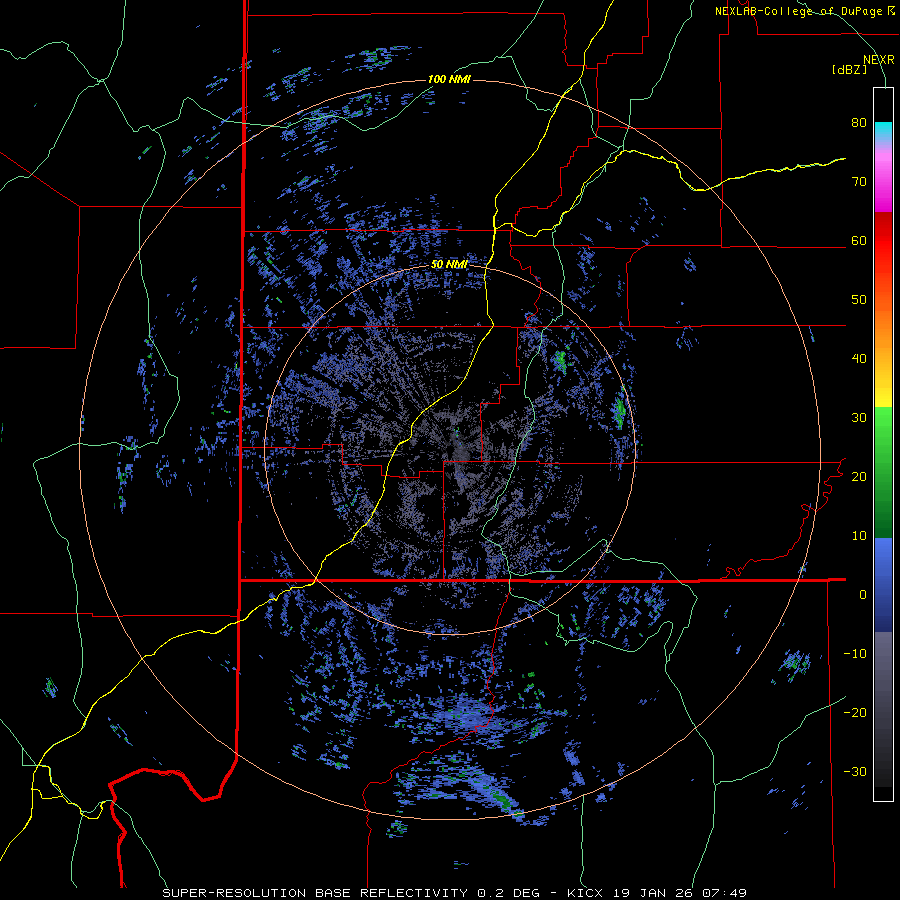The height and width of the screenshot is (900, 900).
Task: Click the 50 dBZ scale value
Action: point(859,300)
